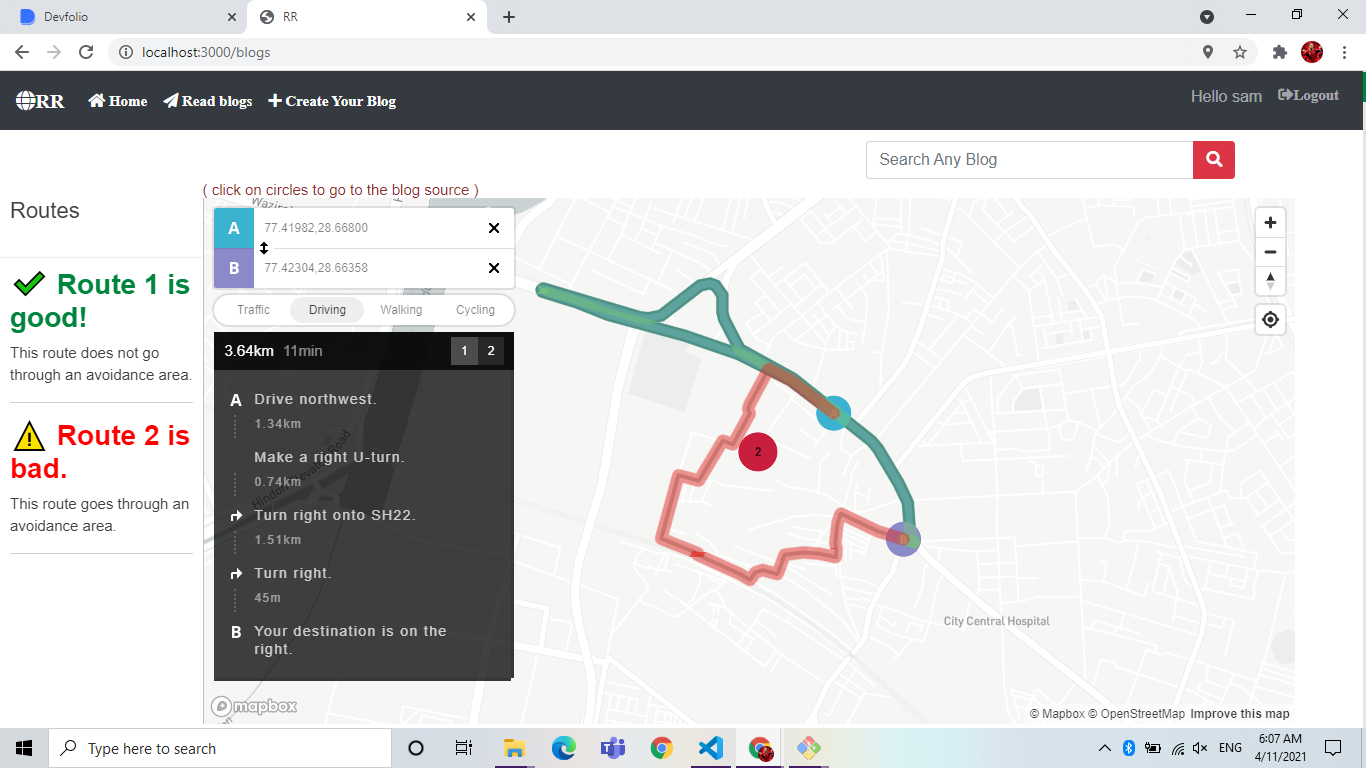The height and width of the screenshot is (768, 1366).
Task: Open Visual Studio Code from taskbar
Action: [x=710, y=748]
